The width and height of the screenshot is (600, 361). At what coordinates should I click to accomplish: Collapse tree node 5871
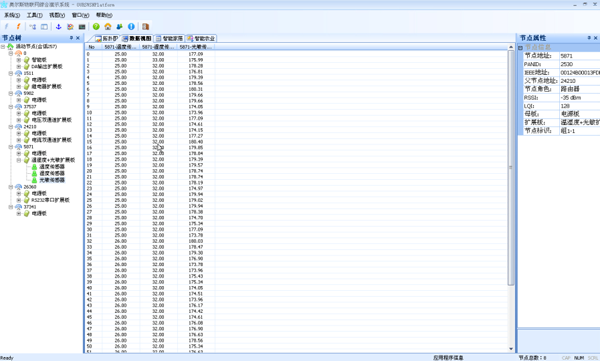[x=11, y=147]
